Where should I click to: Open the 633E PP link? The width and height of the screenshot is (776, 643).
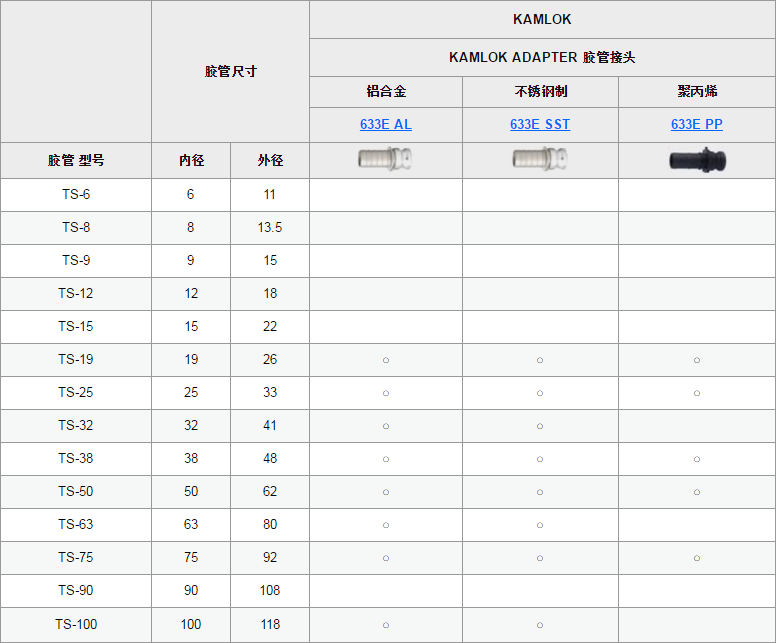pos(697,124)
